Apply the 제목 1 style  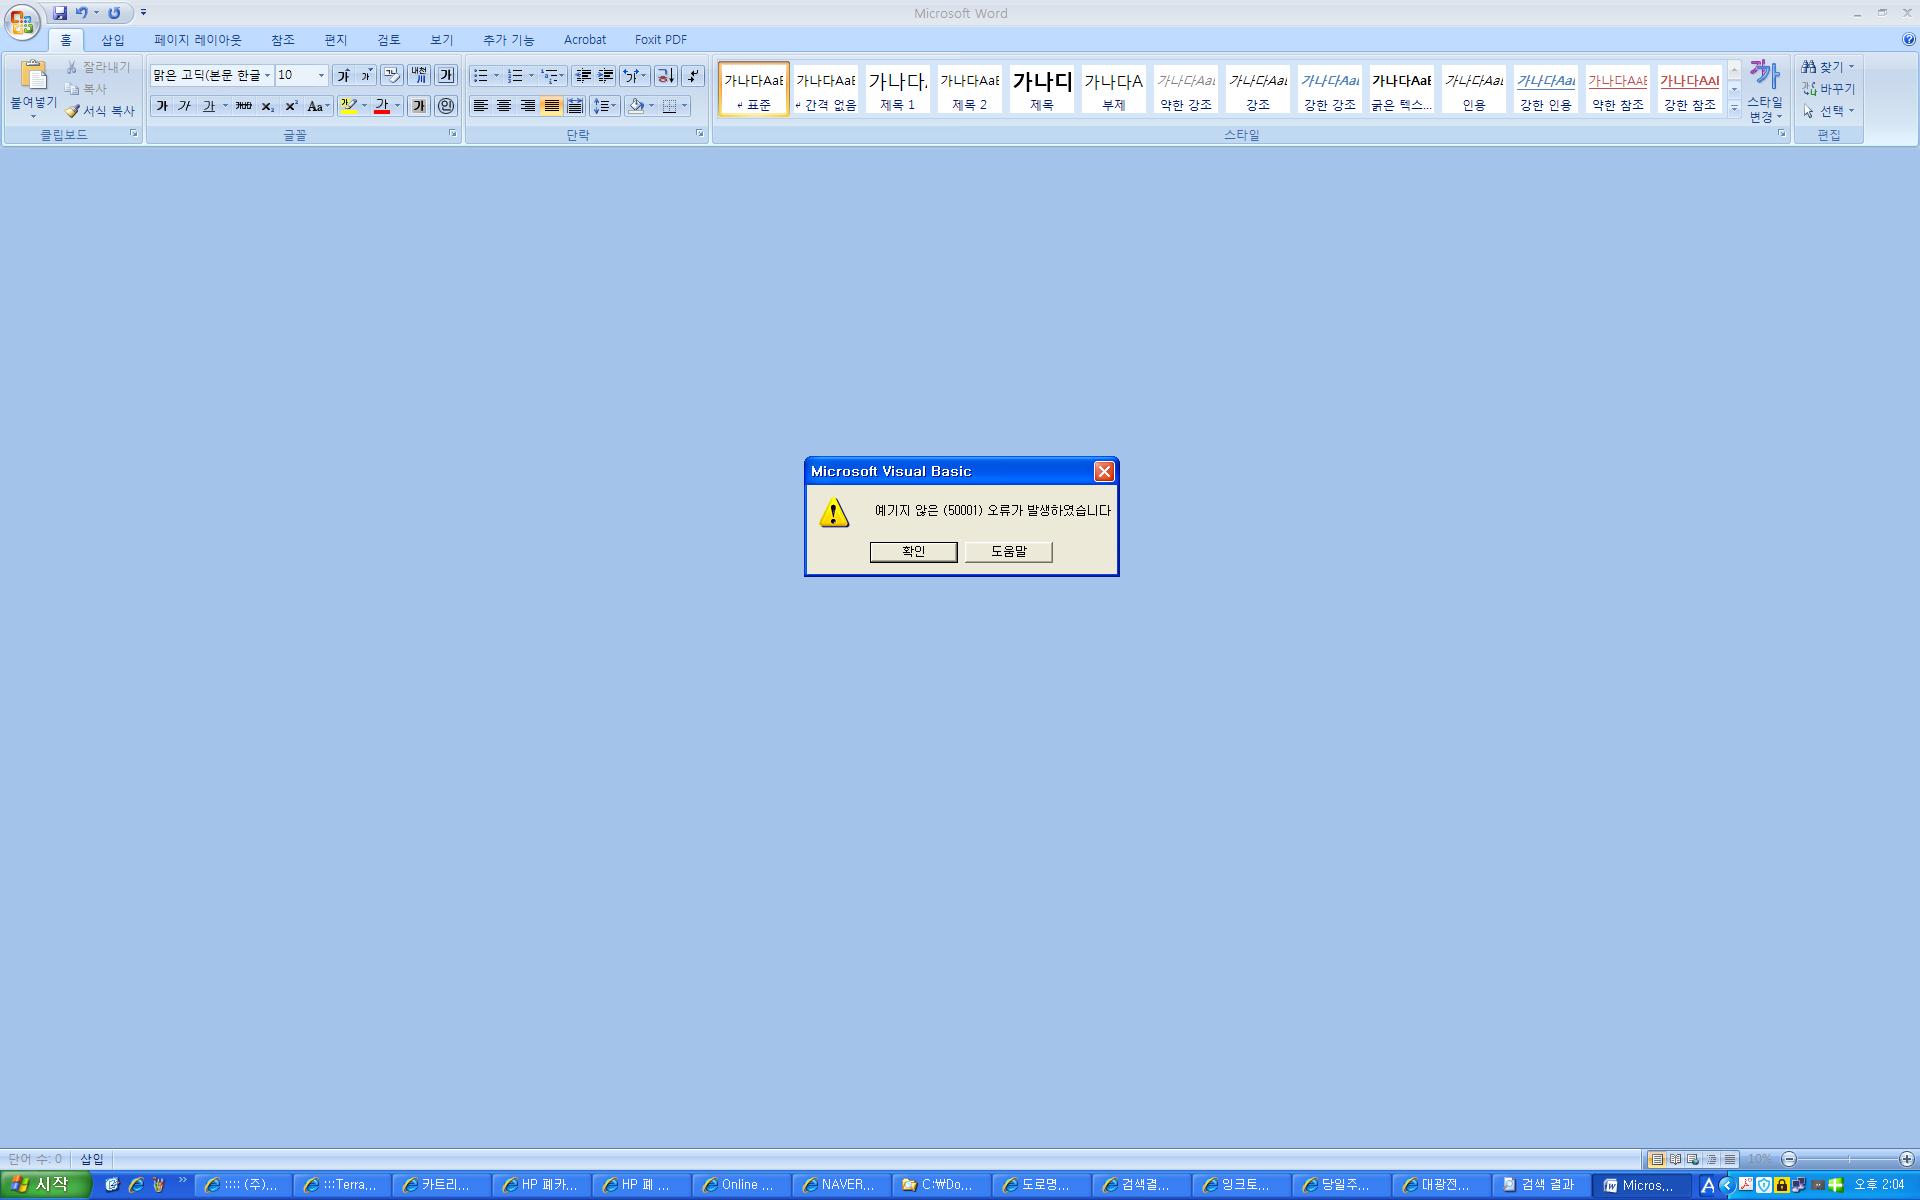[898, 89]
